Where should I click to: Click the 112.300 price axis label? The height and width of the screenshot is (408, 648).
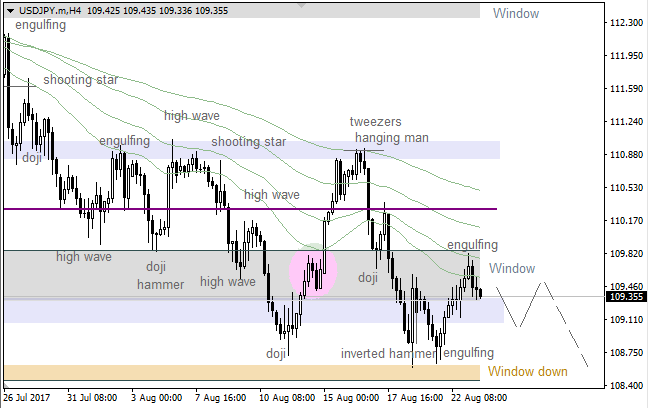(x=625, y=23)
